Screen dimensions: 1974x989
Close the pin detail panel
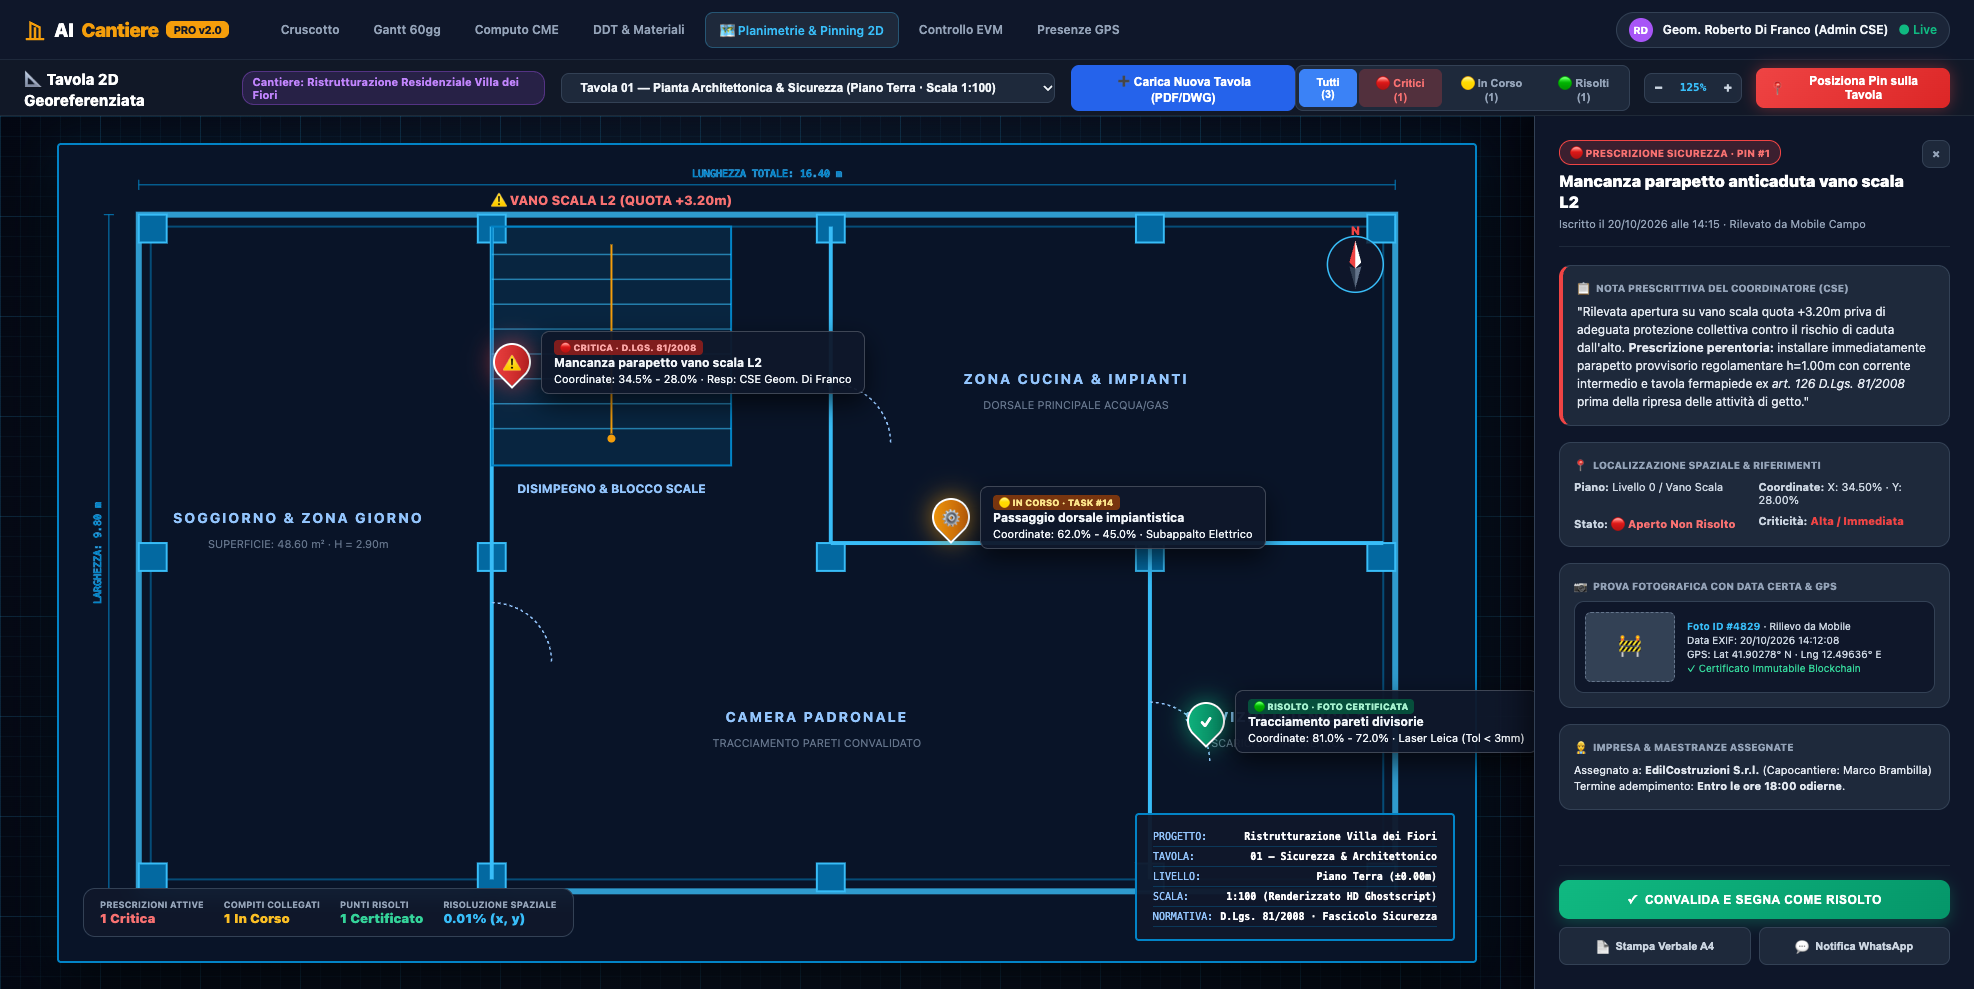coord(1936,154)
